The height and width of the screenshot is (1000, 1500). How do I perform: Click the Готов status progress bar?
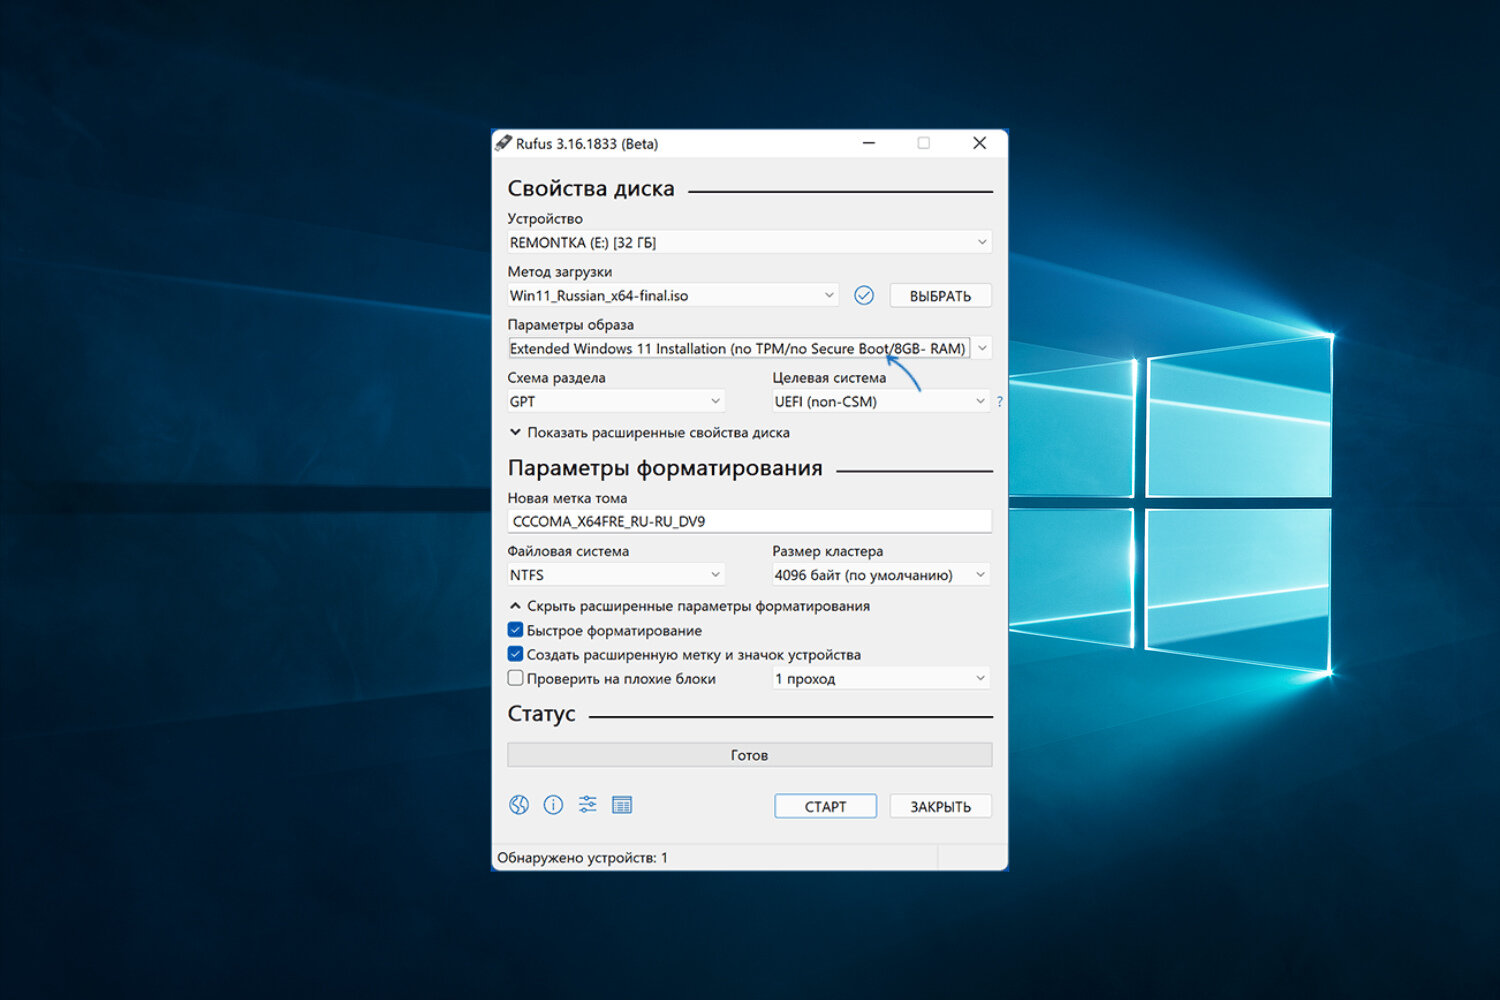tap(749, 755)
